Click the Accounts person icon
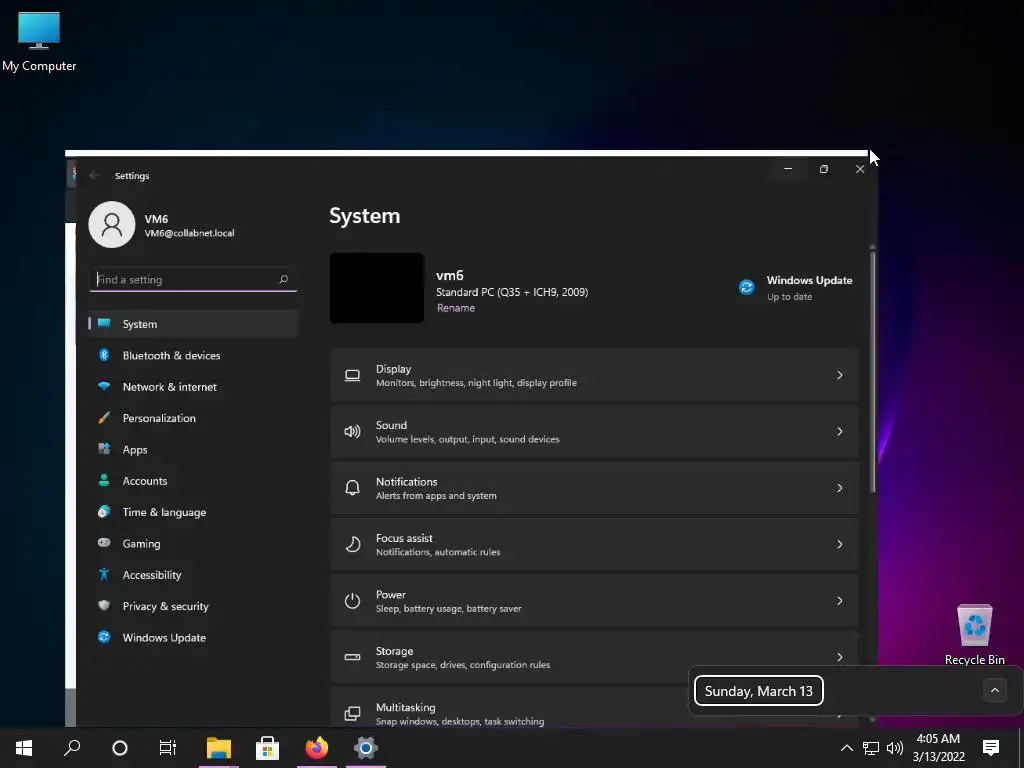The width and height of the screenshot is (1024, 768). pos(104,480)
